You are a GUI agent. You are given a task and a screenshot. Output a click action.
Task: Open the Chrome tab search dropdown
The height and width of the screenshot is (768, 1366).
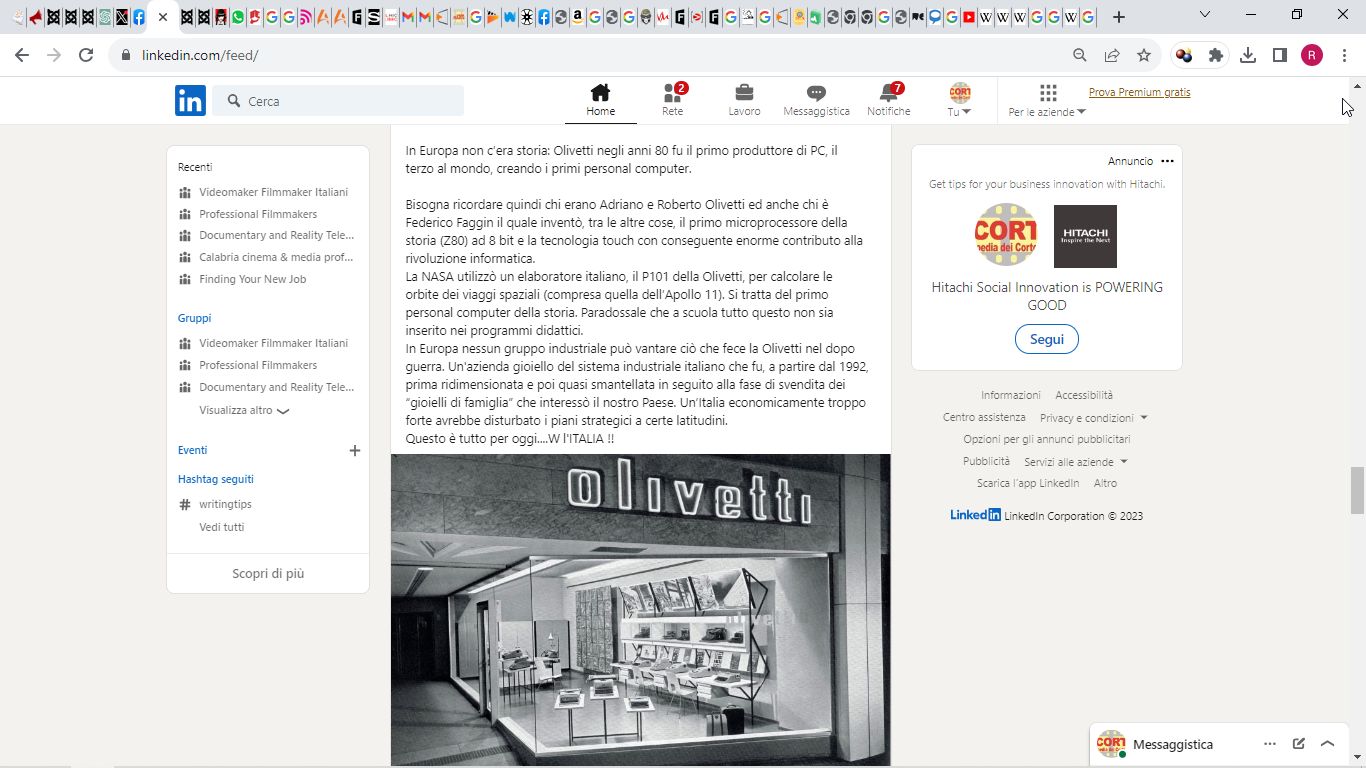[1205, 15]
